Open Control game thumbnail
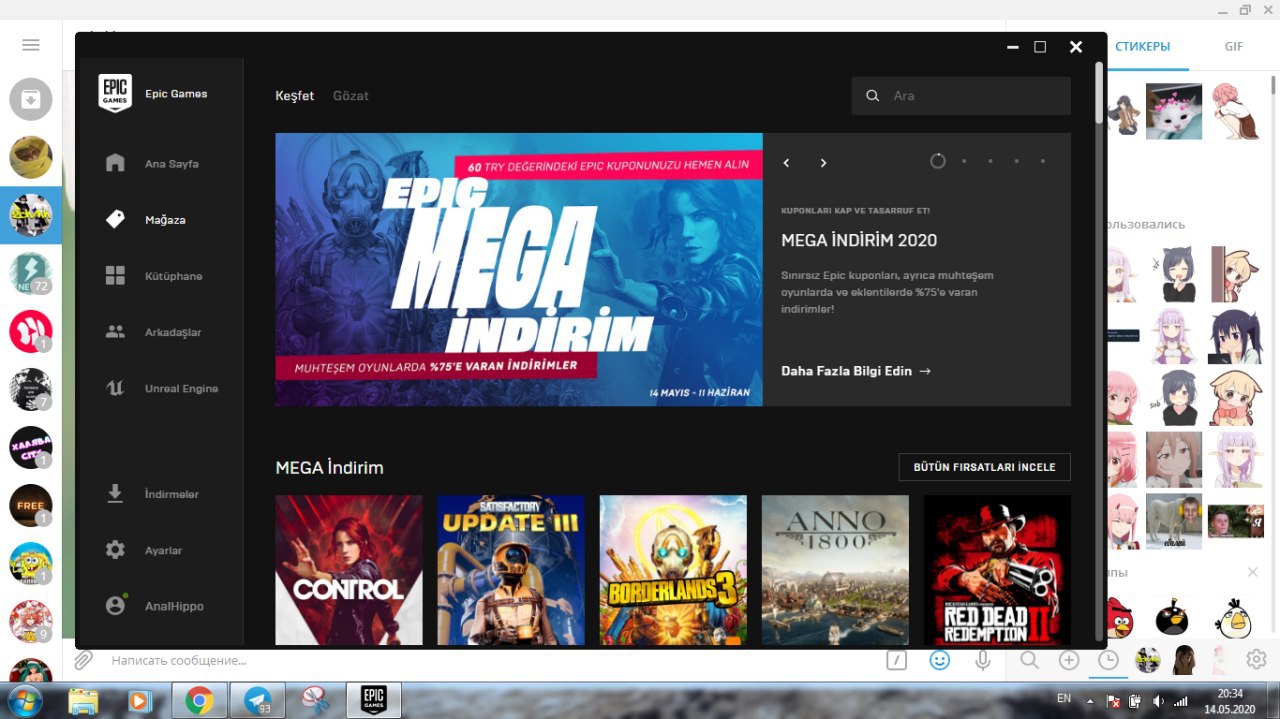Viewport: 1280px width, 719px height. 349,570
